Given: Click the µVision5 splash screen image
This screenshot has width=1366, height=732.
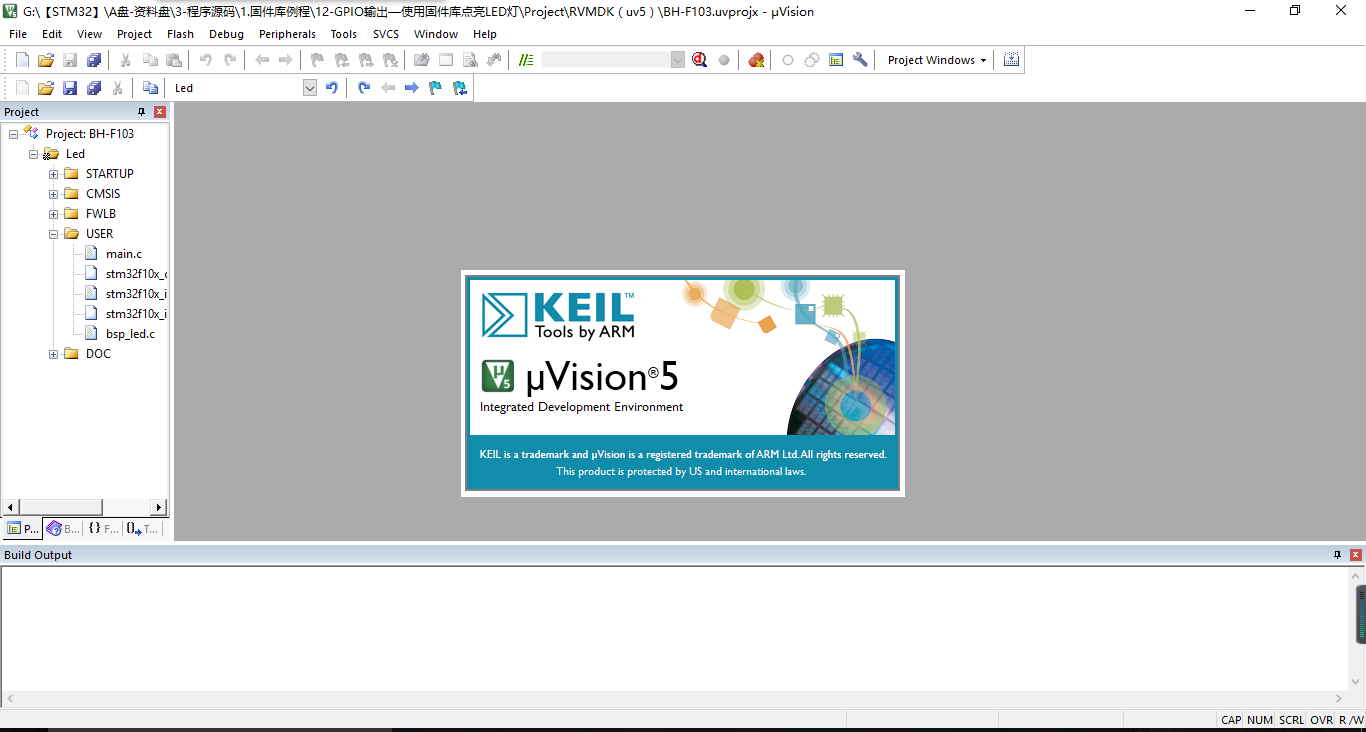Looking at the screenshot, I should (683, 383).
